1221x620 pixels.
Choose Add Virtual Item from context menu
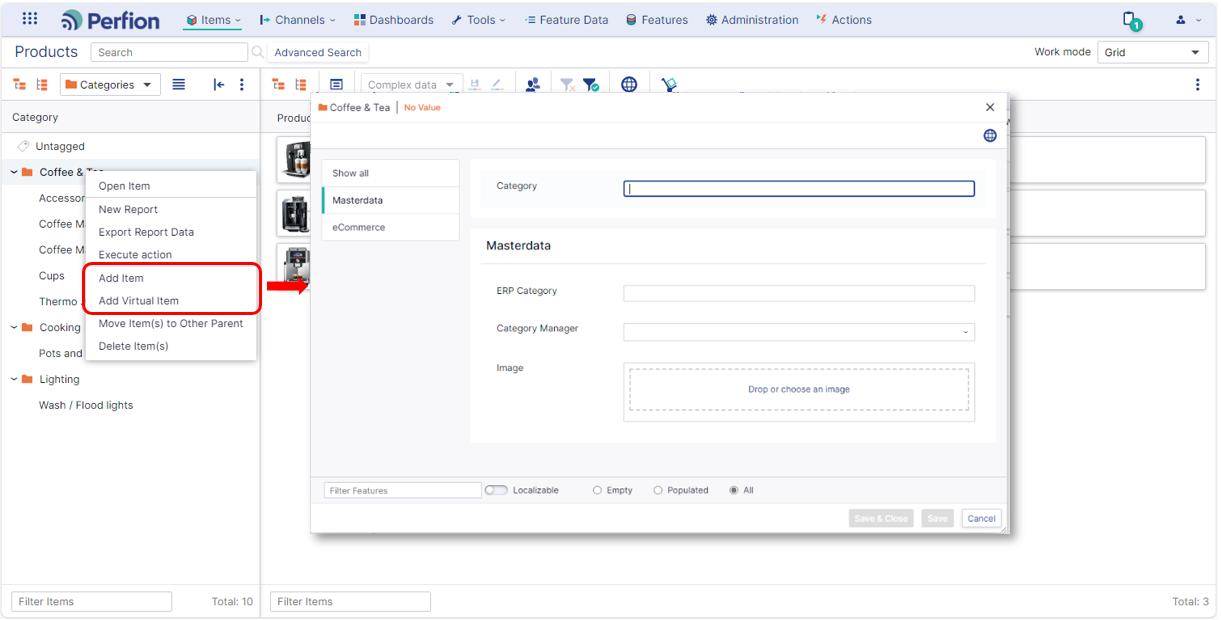pos(138,301)
